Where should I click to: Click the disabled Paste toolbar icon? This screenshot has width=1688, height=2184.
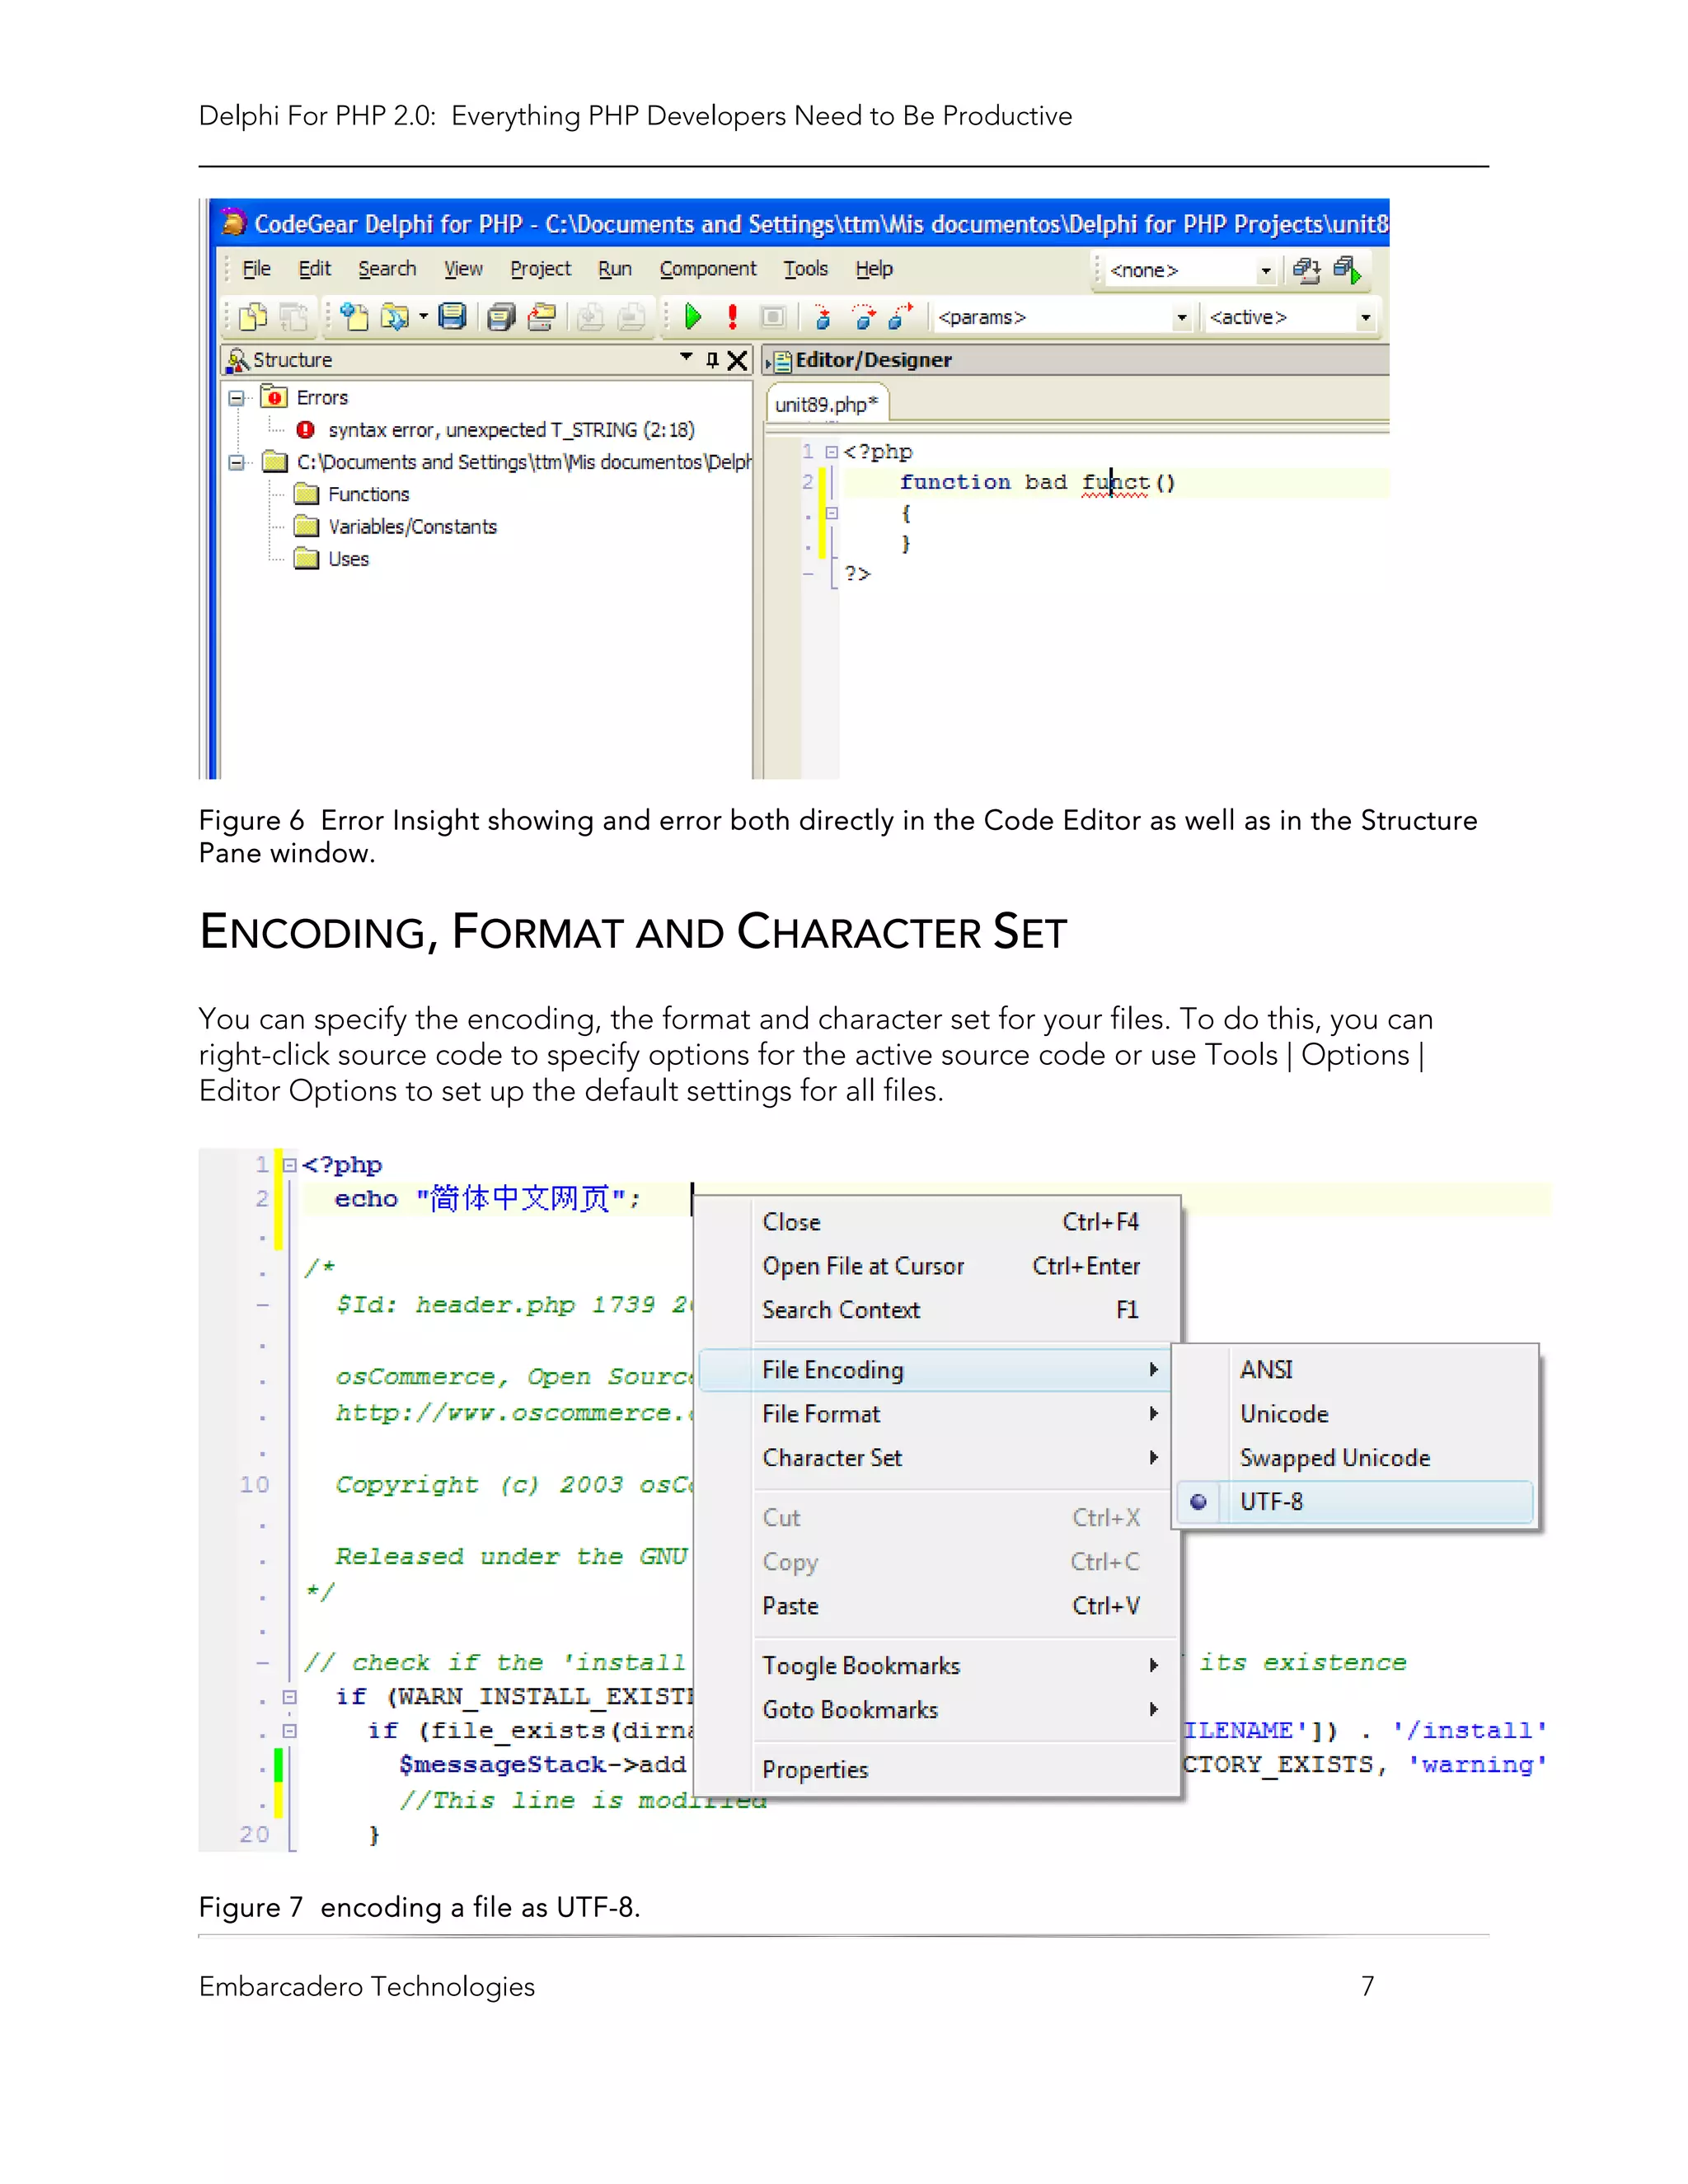point(293,317)
